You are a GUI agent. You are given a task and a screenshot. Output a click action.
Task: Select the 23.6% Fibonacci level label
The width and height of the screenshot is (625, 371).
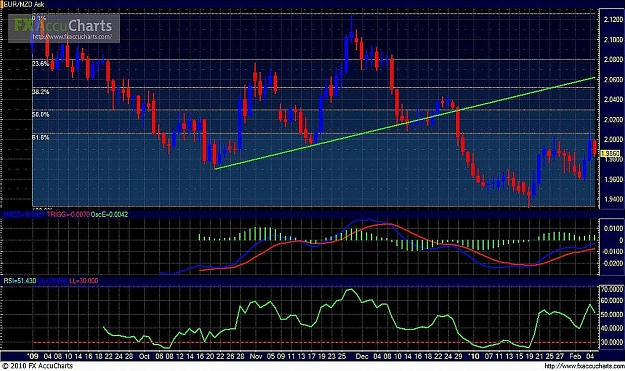[x=41, y=64]
